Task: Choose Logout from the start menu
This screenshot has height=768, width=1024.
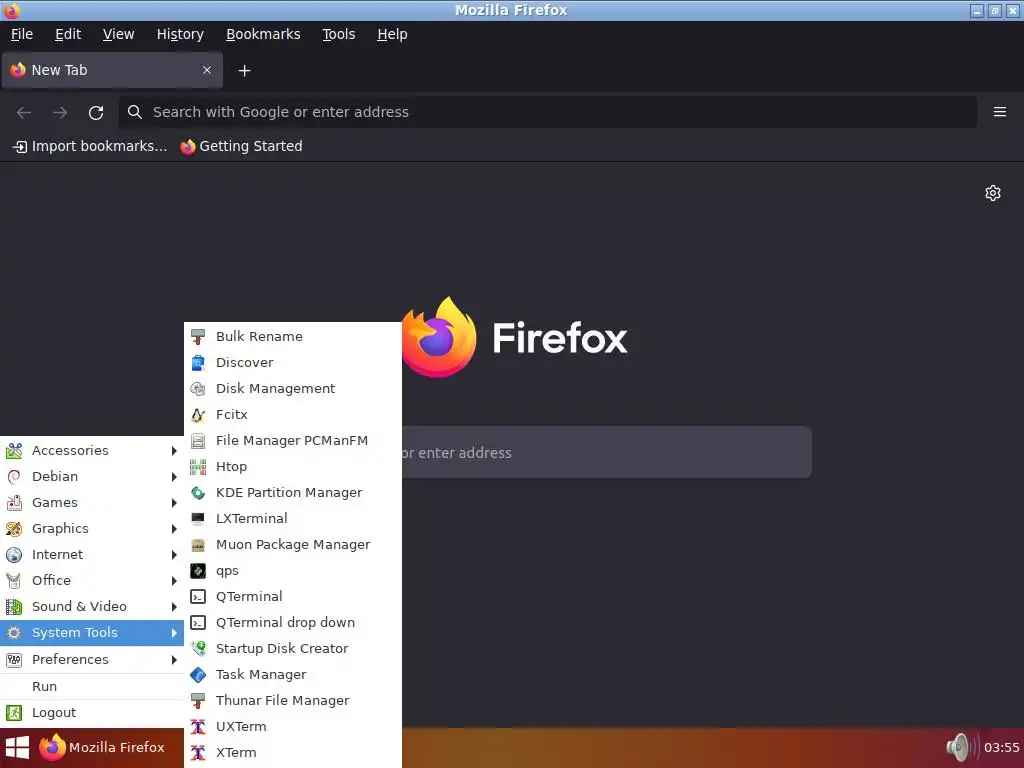Action: [x=91, y=713]
